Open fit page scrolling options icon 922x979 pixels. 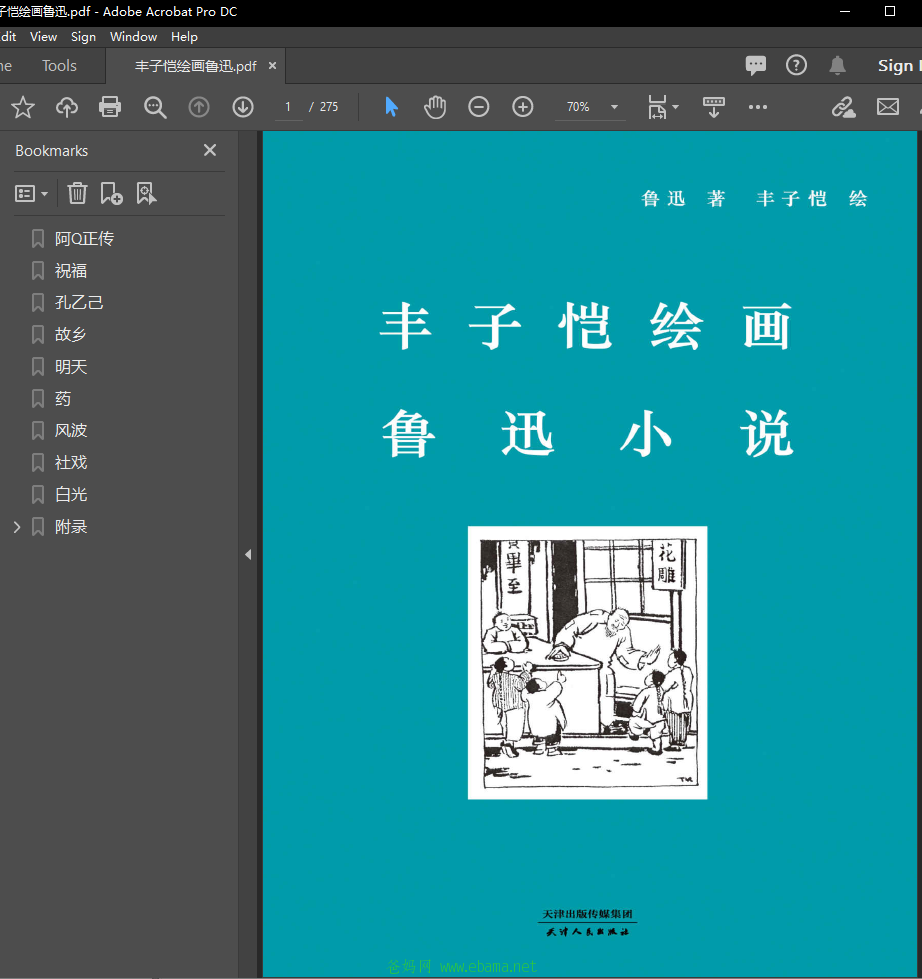pyautogui.click(x=662, y=107)
